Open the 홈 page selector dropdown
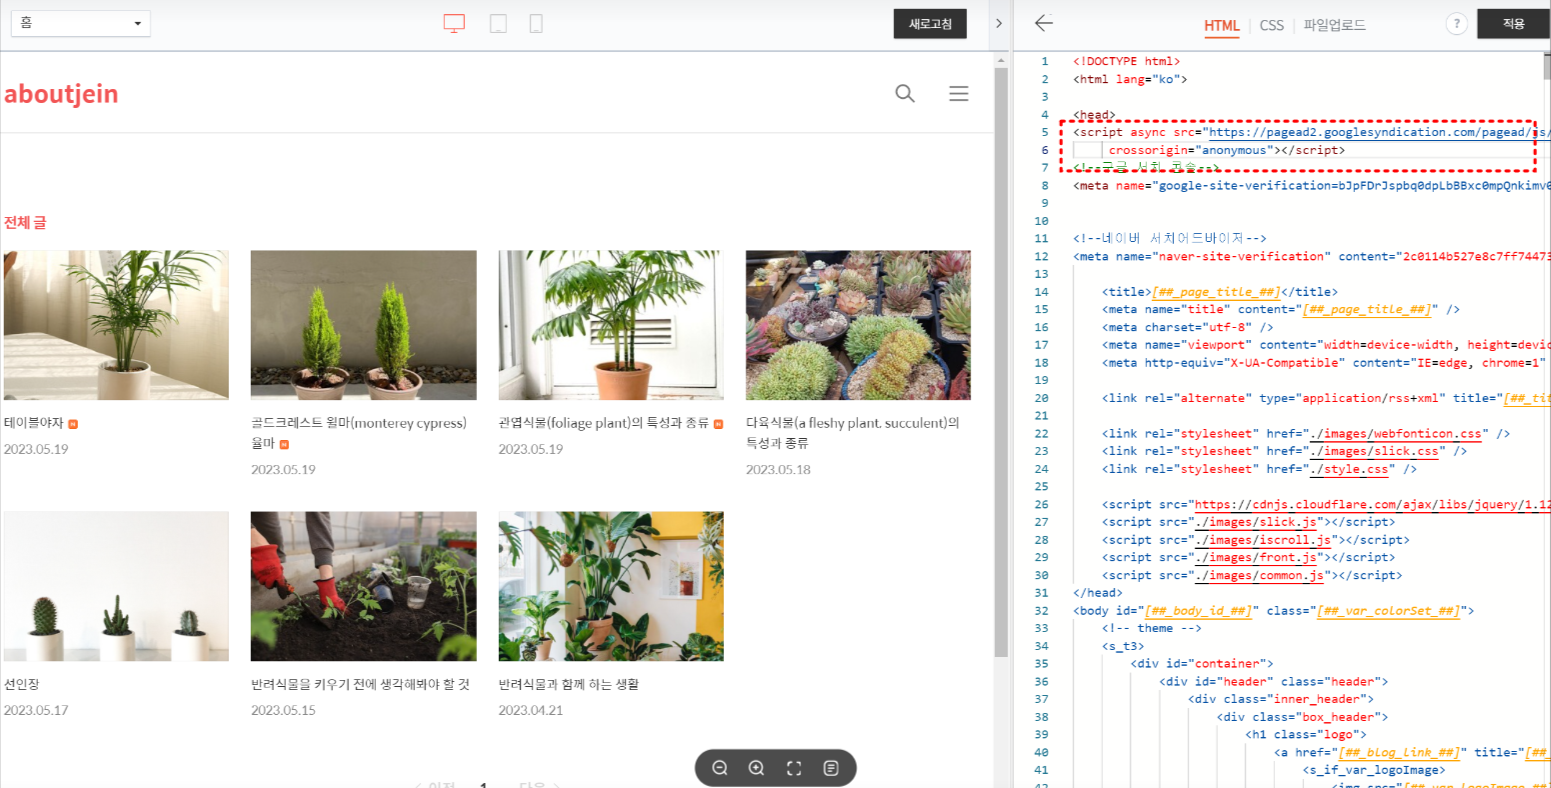This screenshot has width=1551, height=788. (81, 23)
